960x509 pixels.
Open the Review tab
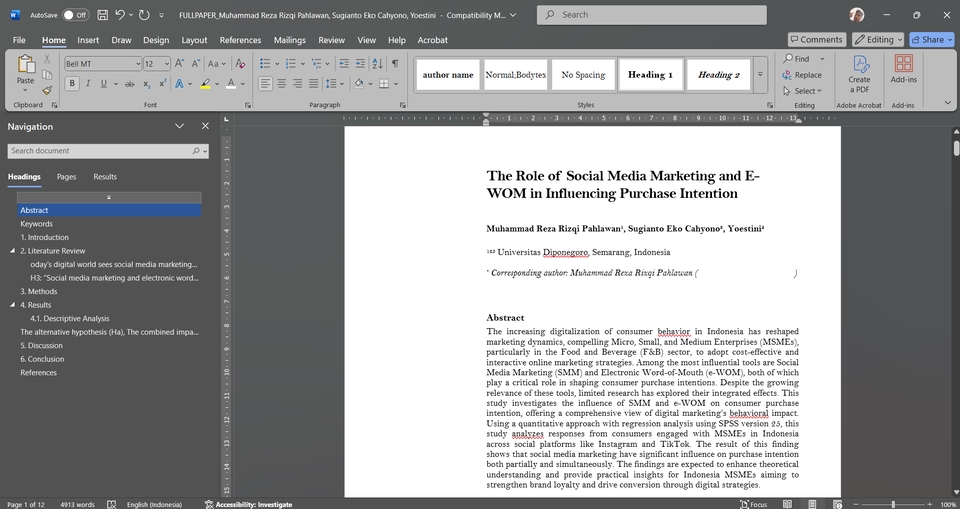coord(331,40)
